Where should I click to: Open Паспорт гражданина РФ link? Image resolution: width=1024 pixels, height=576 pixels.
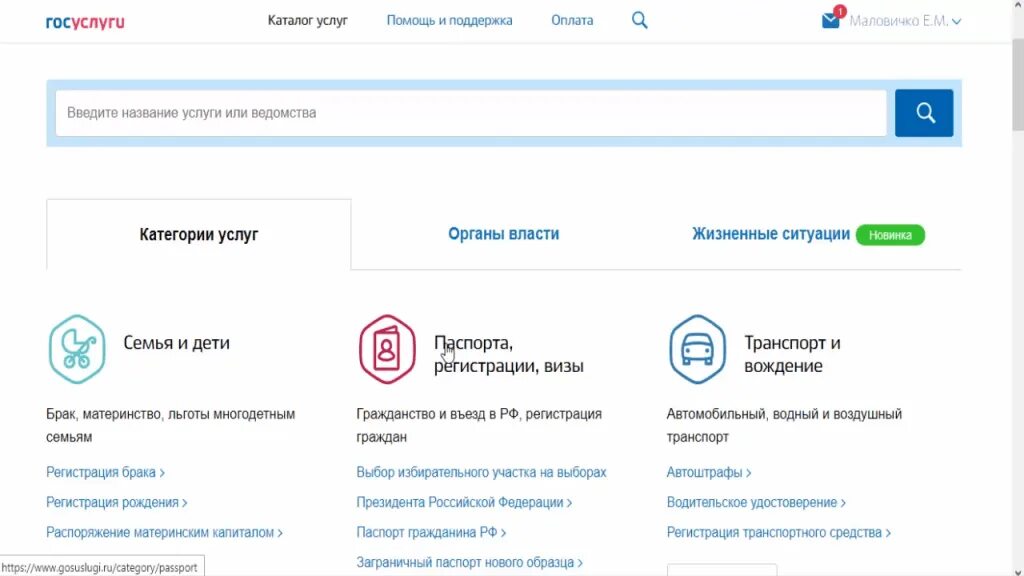(431, 532)
